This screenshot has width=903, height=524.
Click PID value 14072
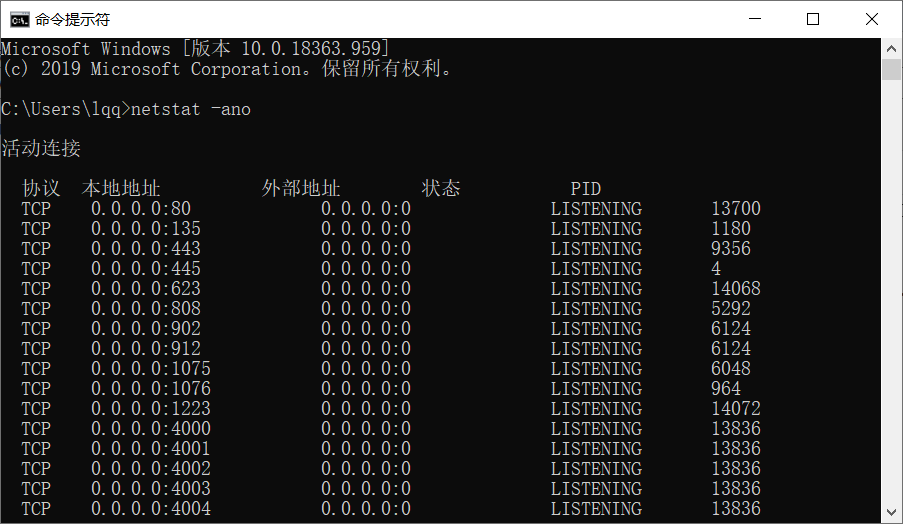[736, 409]
